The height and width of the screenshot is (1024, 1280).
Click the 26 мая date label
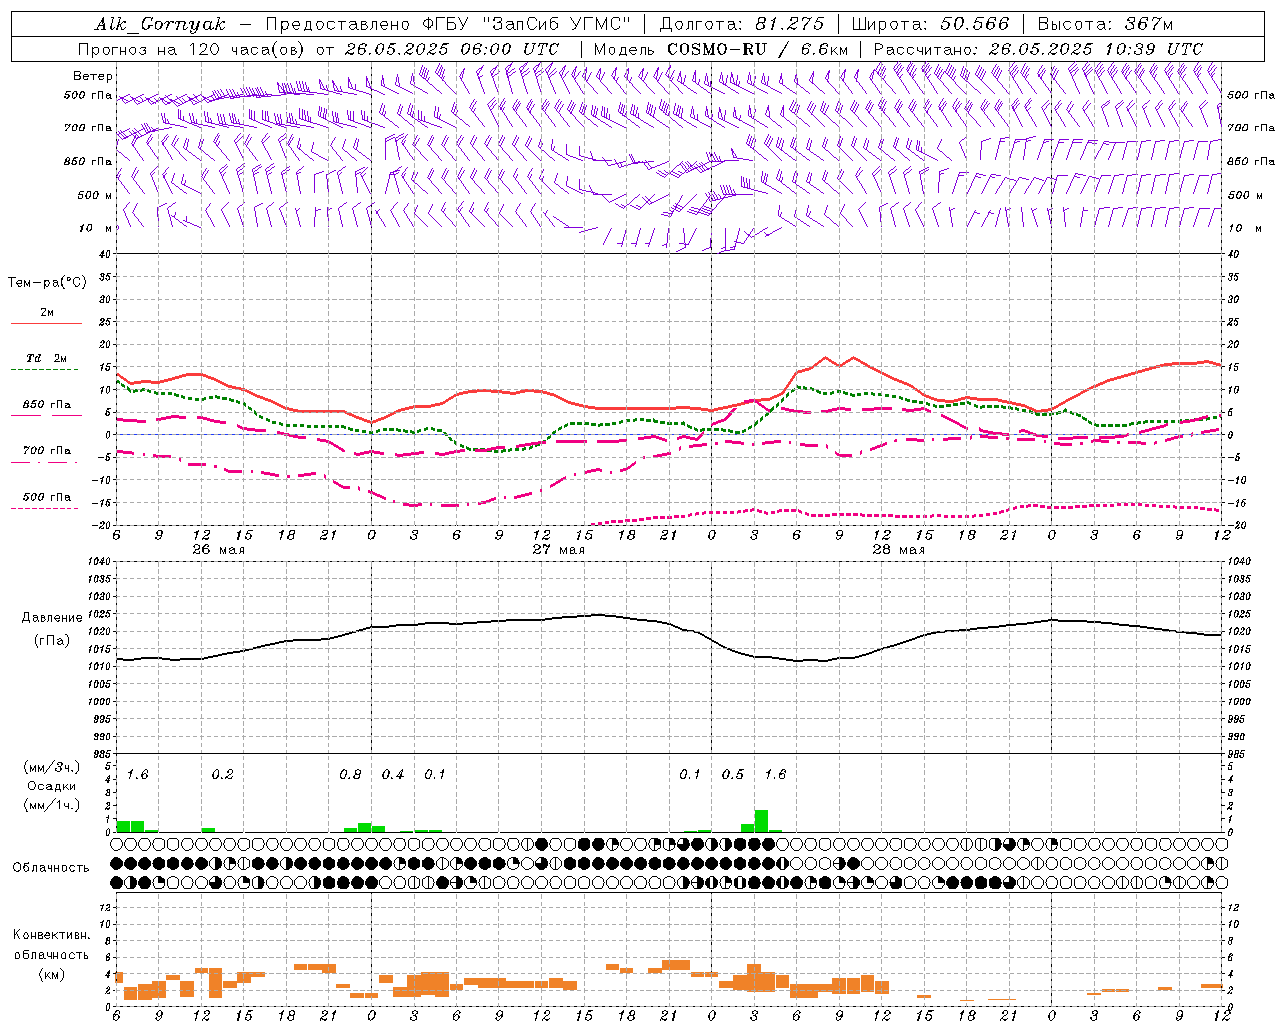(x=218, y=549)
